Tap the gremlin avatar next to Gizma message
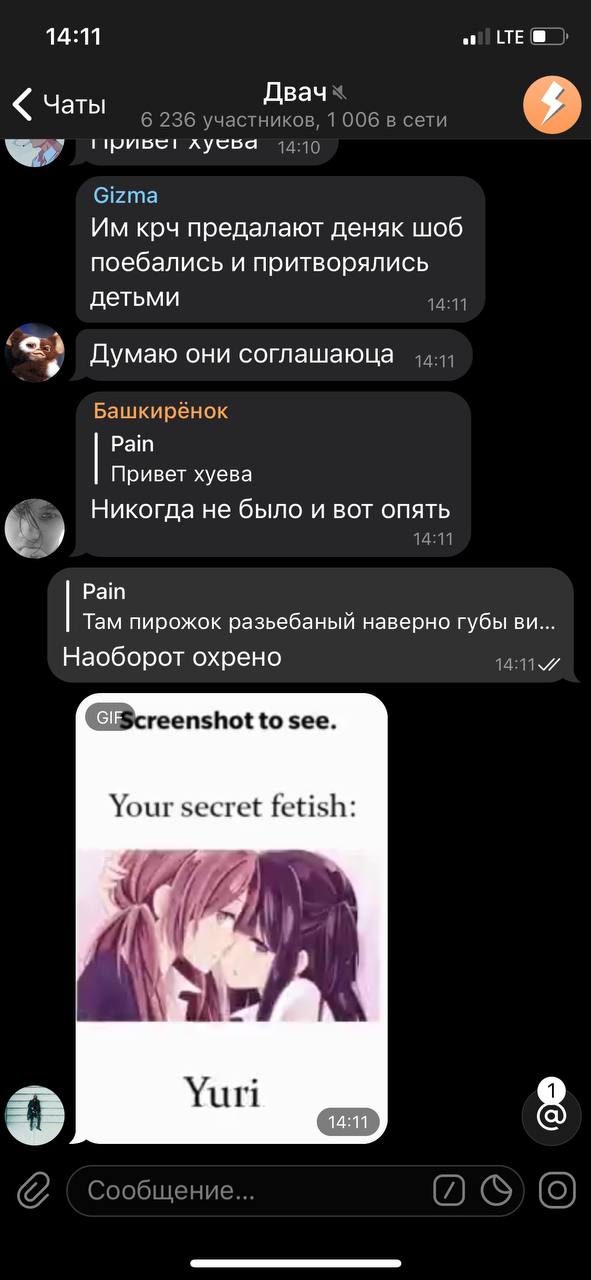Viewport: 591px width, 1280px height. tap(35, 352)
